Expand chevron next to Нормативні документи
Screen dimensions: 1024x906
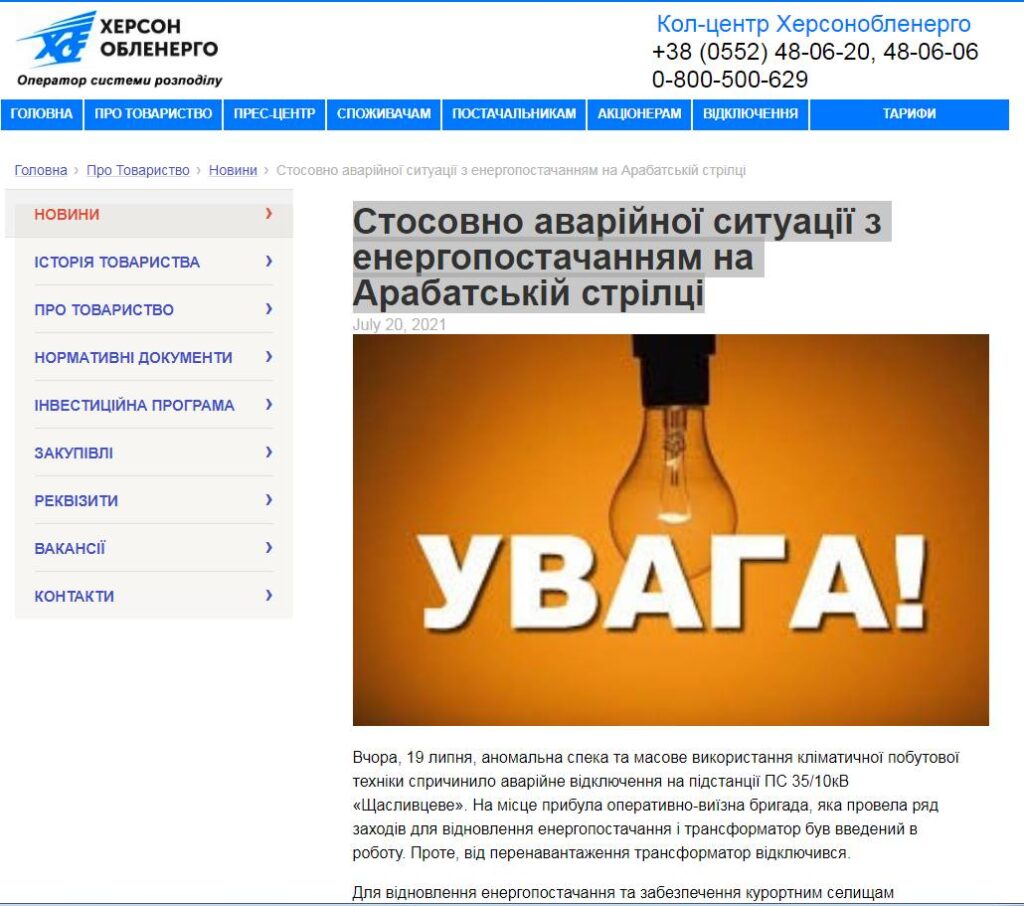[x=269, y=357]
